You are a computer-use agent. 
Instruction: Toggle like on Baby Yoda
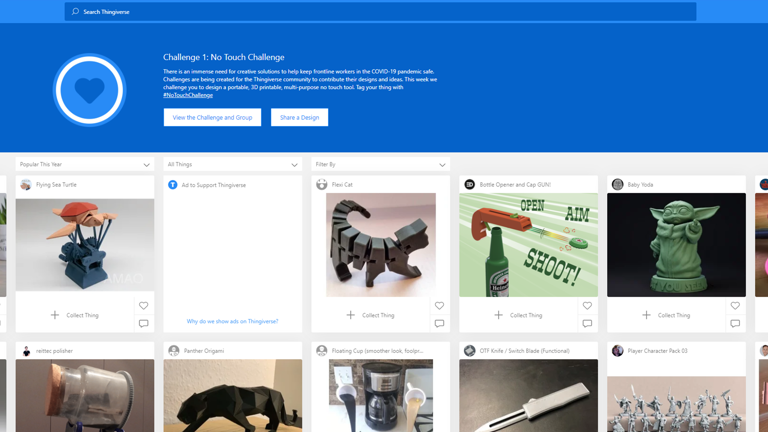click(735, 306)
